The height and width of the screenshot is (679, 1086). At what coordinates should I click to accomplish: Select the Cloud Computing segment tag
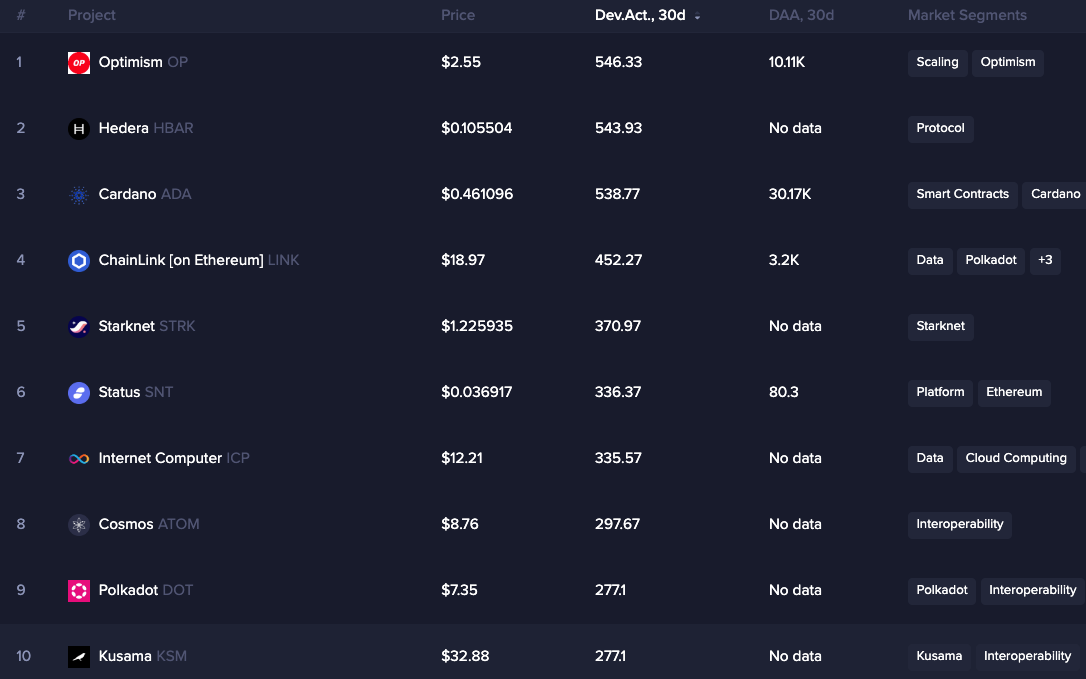point(1016,459)
